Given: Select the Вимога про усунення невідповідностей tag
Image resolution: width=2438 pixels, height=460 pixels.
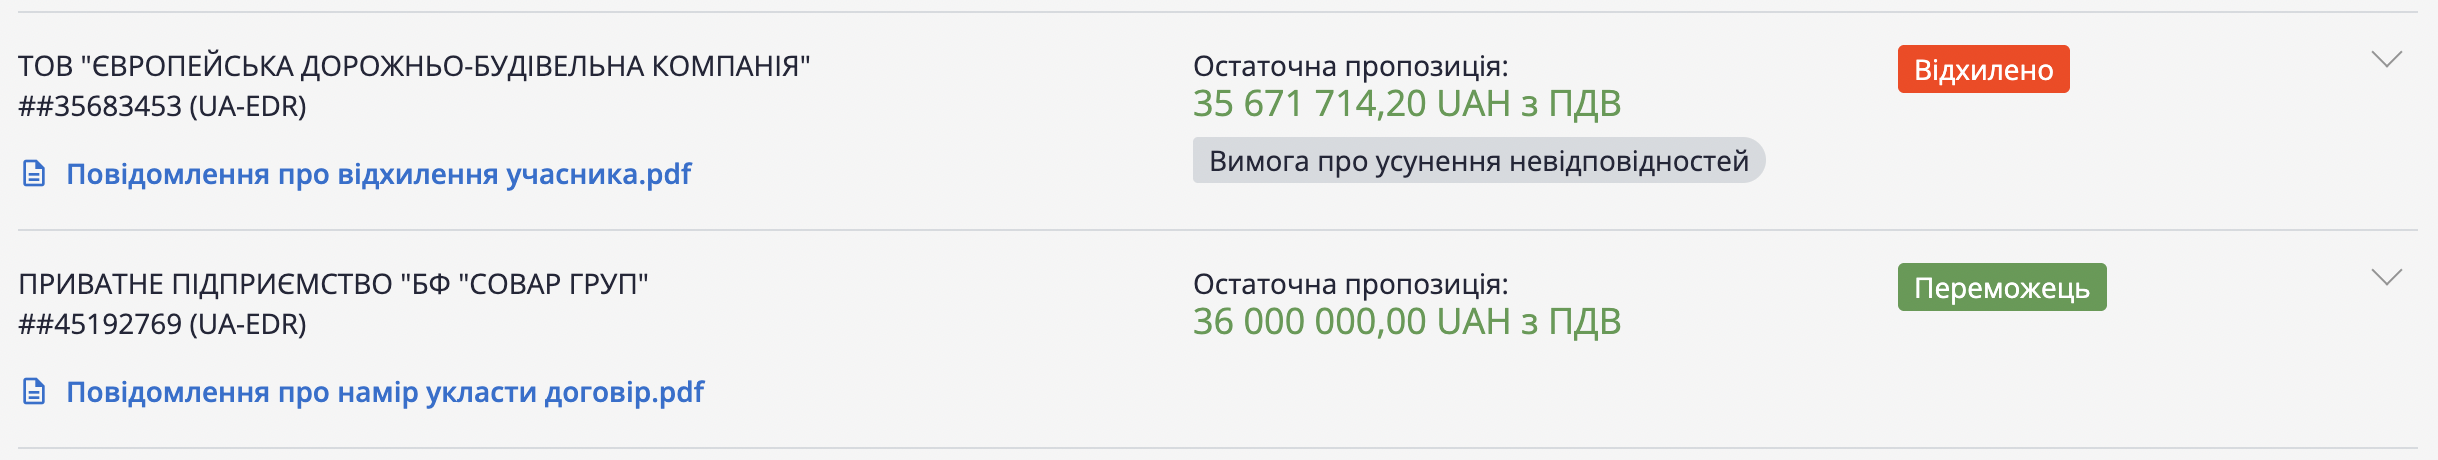Looking at the screenshot, I should [1478, 161].
